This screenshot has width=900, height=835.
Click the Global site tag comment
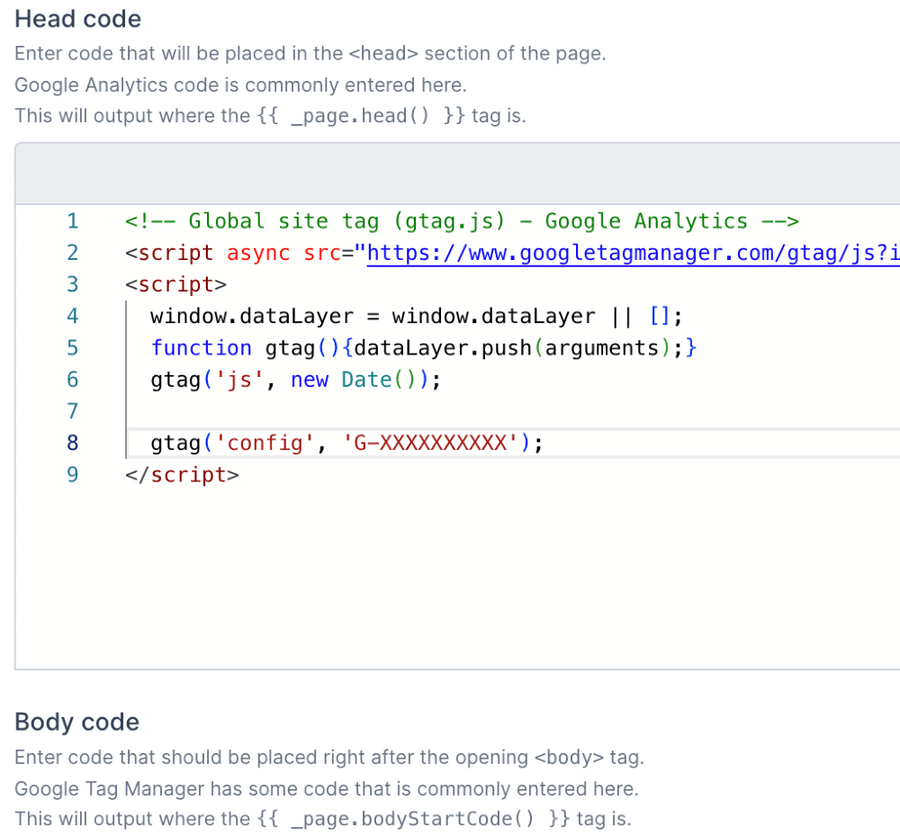pyautogui.click(x=460, y=221)
